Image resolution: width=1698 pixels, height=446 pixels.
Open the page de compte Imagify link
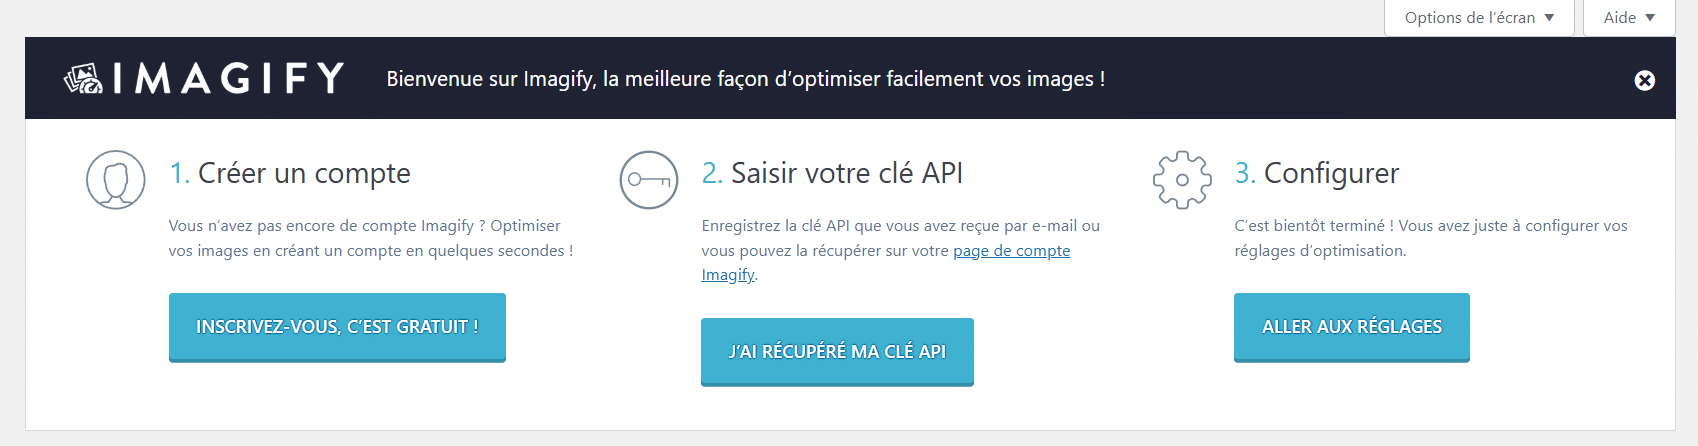coord(1011,251)
